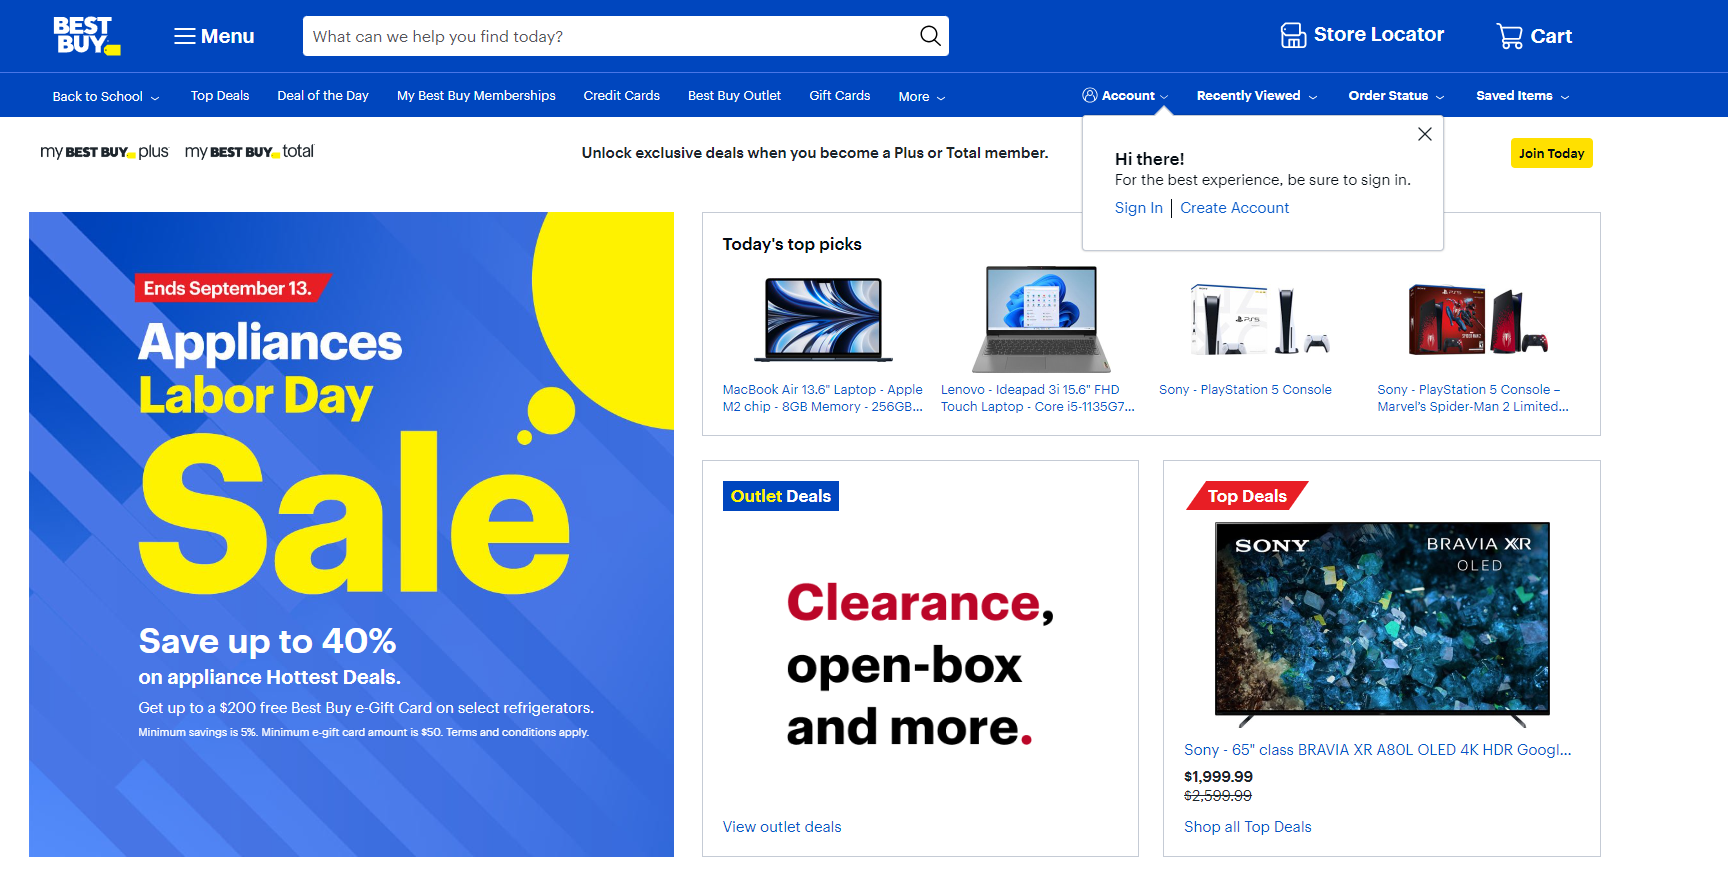Click the My Best Buy Total logo
1728x872 pixels.
249,152
